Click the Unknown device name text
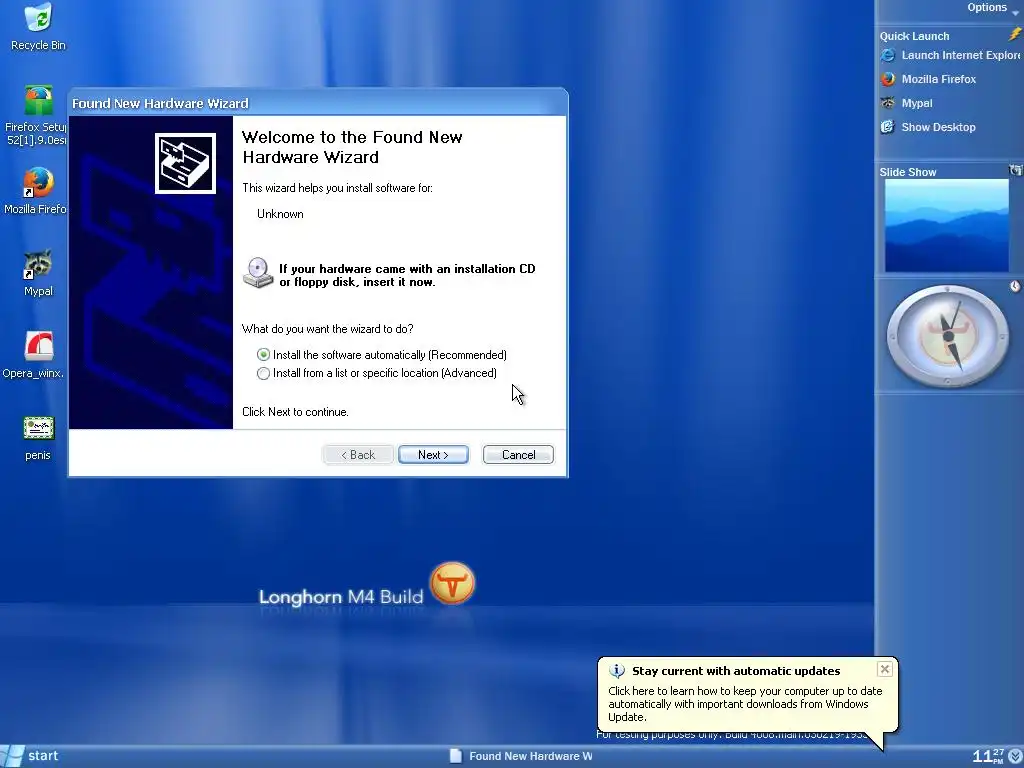 coord(280,214)
